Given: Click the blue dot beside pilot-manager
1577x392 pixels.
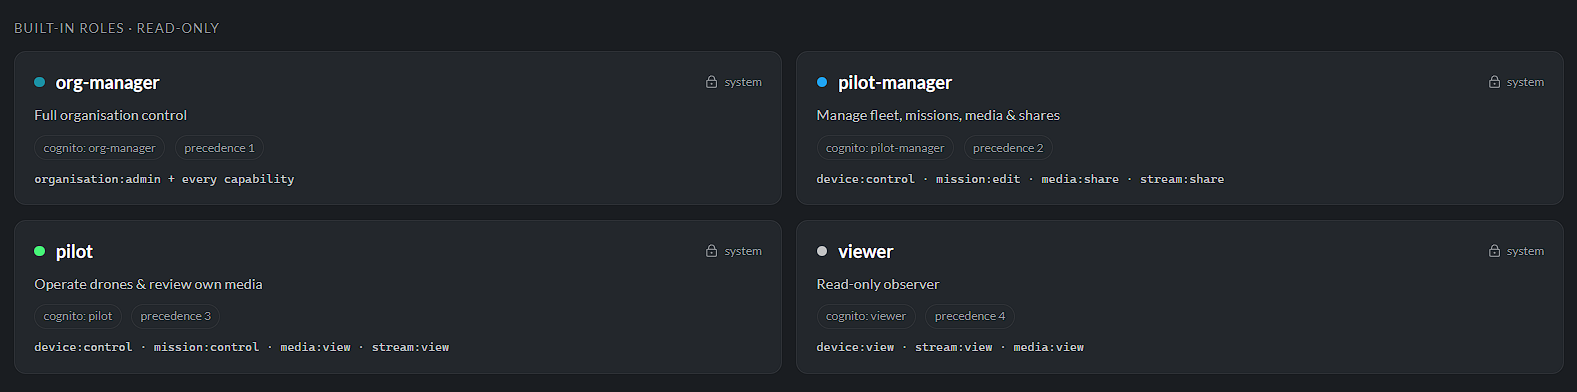Looking at the screenshot, I should [x=822, y=82].
